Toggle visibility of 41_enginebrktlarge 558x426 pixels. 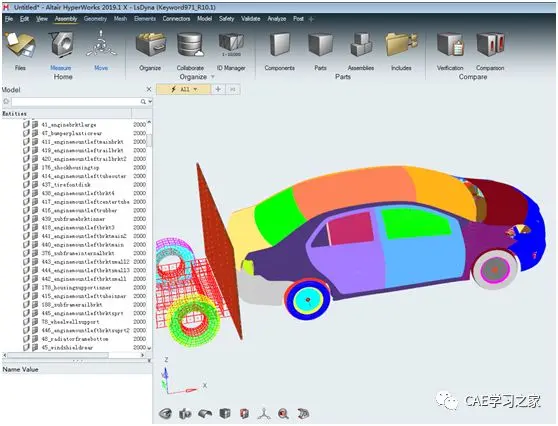[x=26, y=125]
